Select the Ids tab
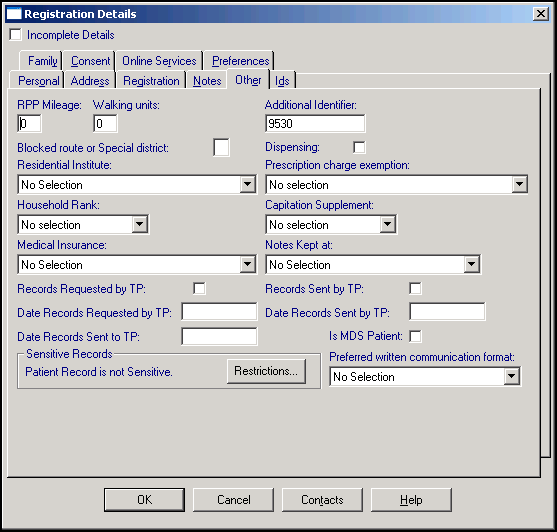The height and width of the screenshot is (532, 557). [x=282, y=81]
